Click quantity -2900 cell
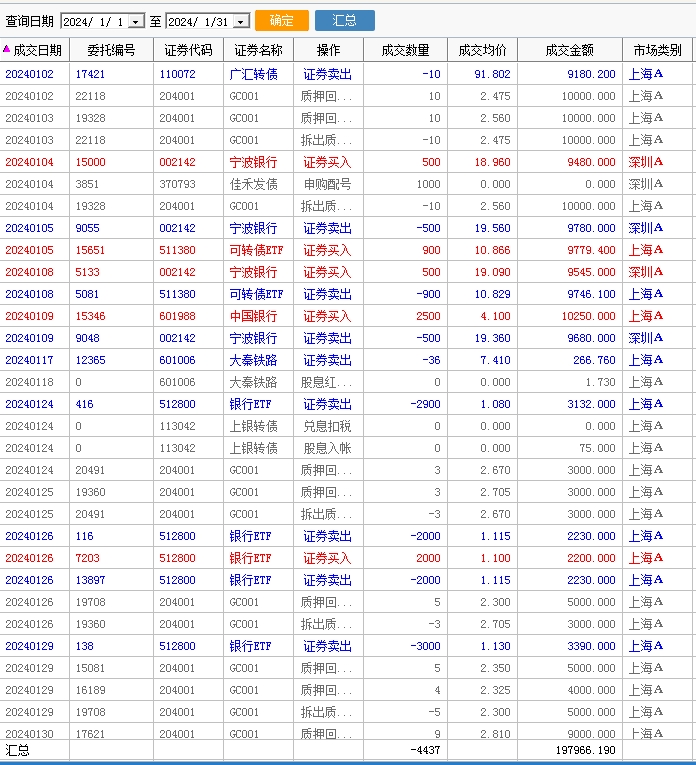This screenshot has height=765, width=696. pos(425,404)
